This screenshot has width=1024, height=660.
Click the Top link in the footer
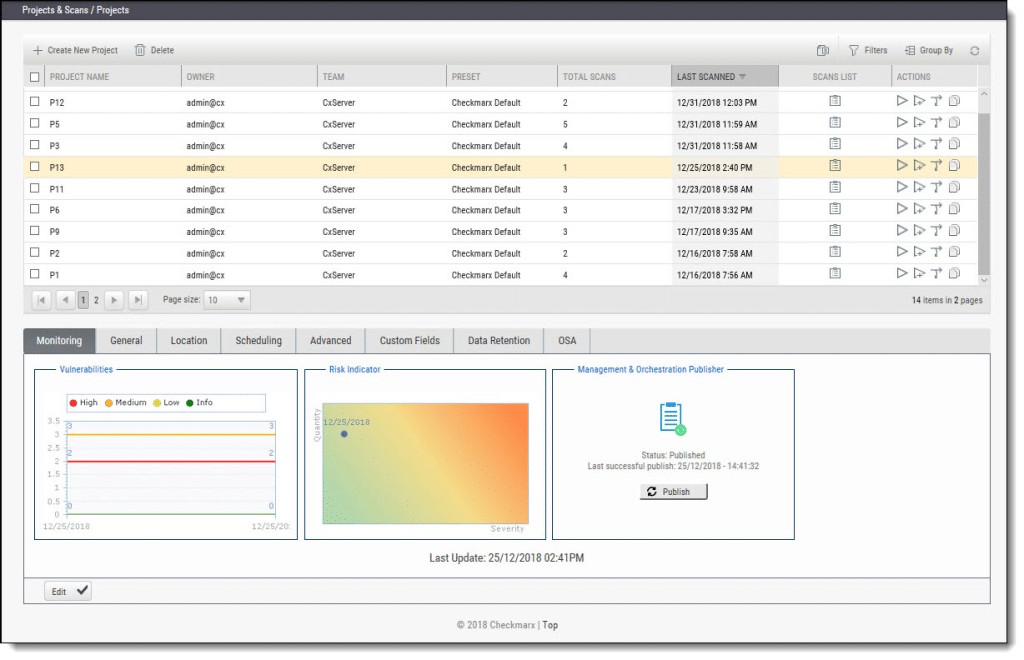[549, 624]
